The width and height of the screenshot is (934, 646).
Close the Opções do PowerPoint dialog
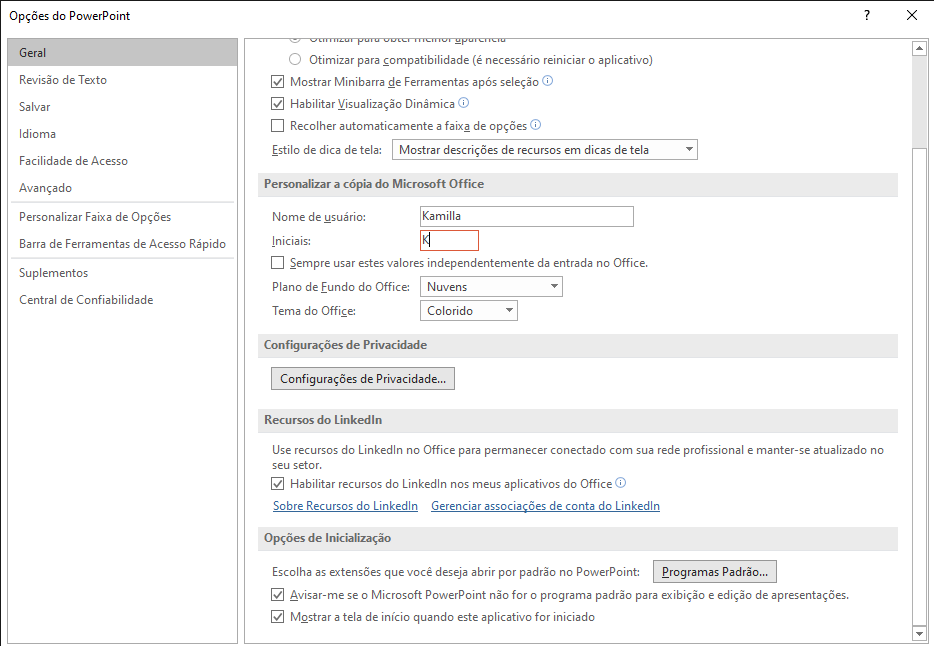pos(912,15)
